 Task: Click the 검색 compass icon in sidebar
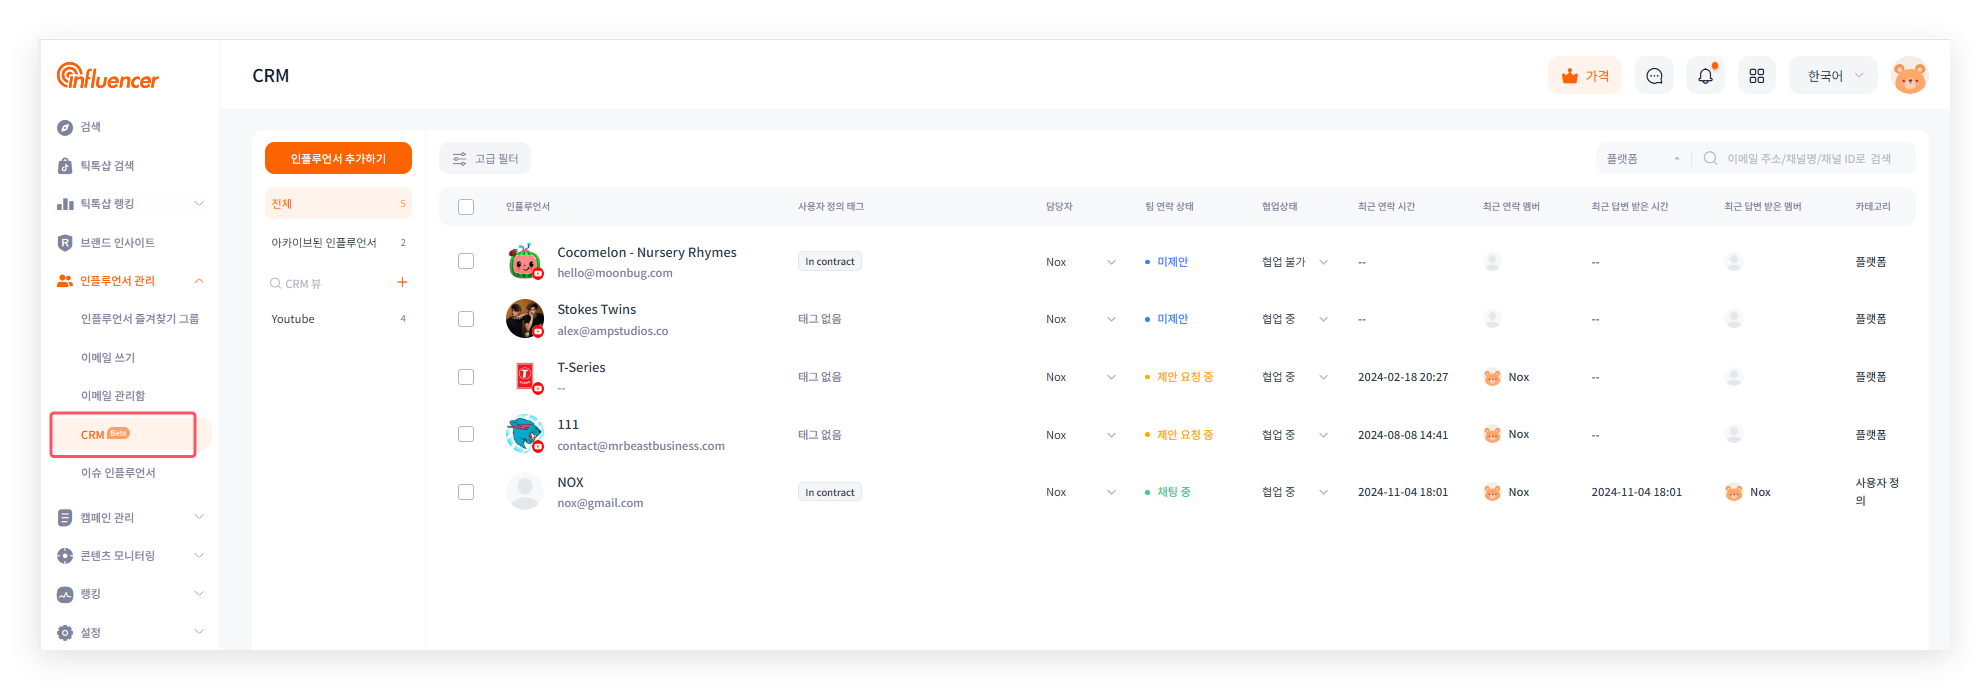tap(65, 127)
